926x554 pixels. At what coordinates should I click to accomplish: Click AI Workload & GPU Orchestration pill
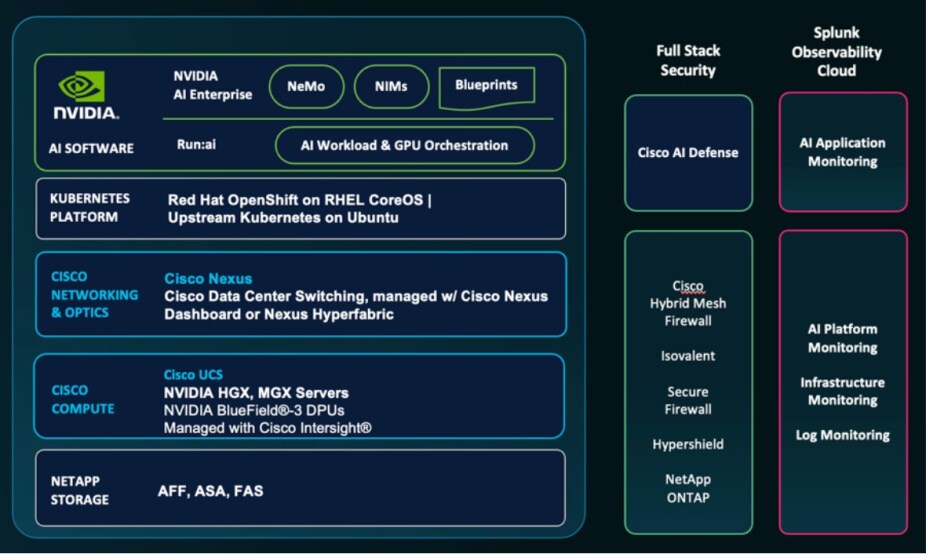[404, 146]
